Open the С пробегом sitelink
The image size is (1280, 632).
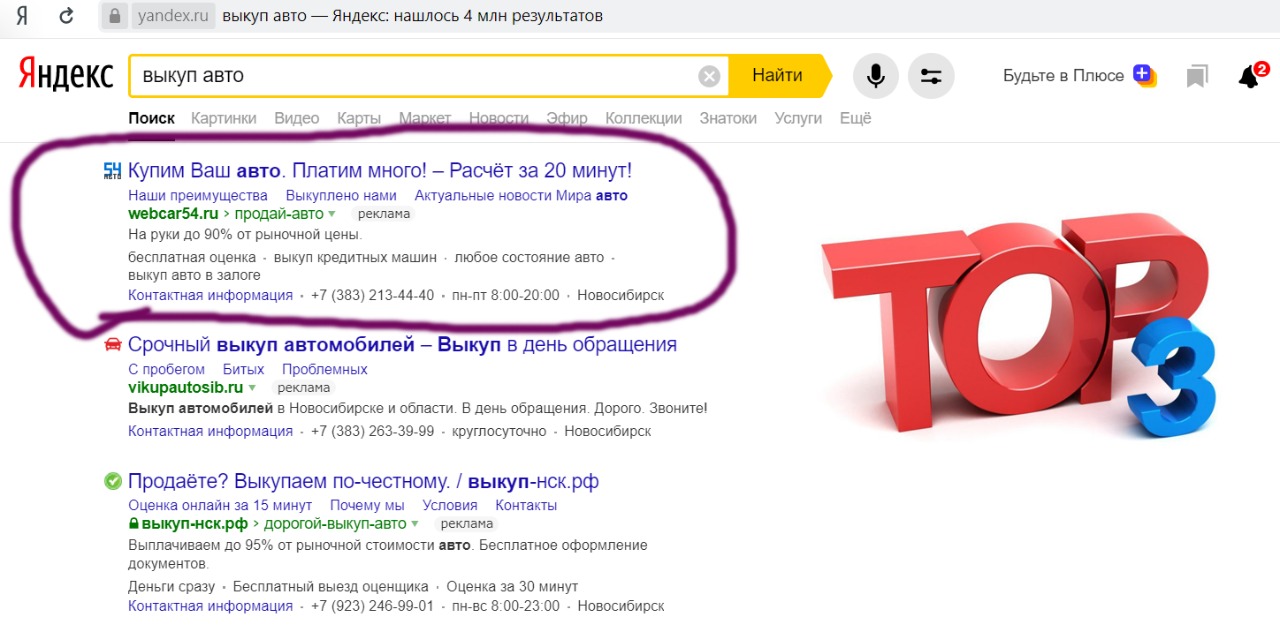pos(166,369)
